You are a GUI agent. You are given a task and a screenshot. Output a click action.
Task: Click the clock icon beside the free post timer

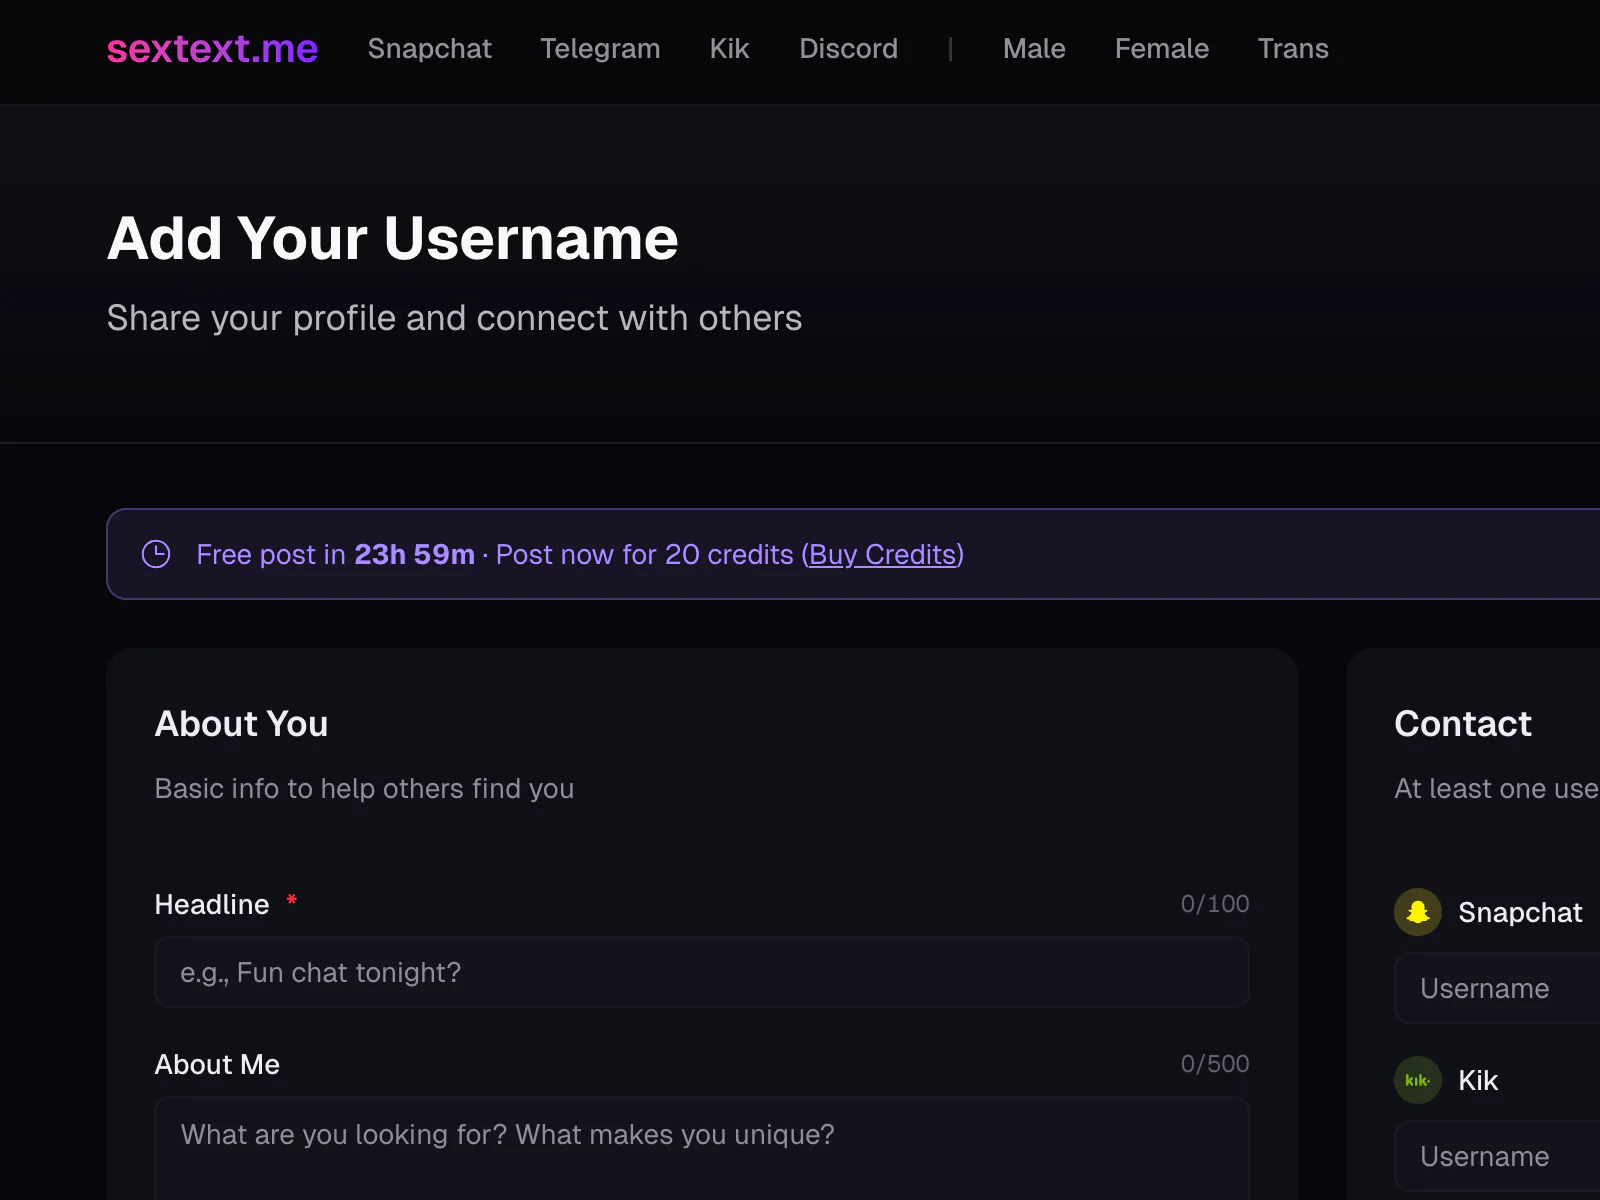(157, 554)
